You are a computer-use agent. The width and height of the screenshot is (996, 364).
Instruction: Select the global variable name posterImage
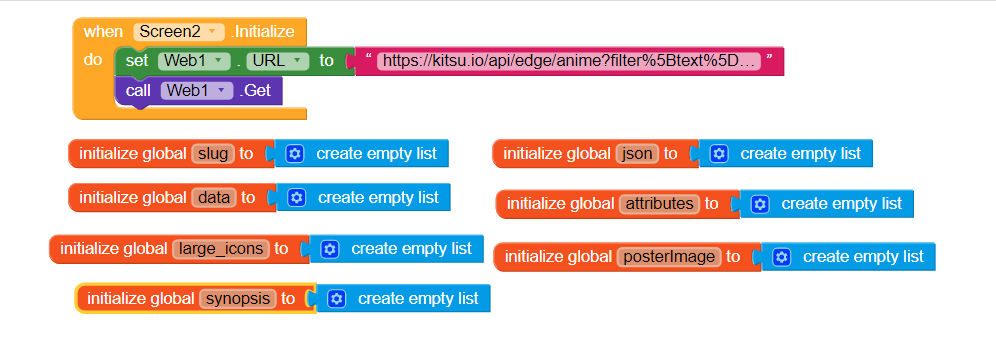[x=670, y=257]
